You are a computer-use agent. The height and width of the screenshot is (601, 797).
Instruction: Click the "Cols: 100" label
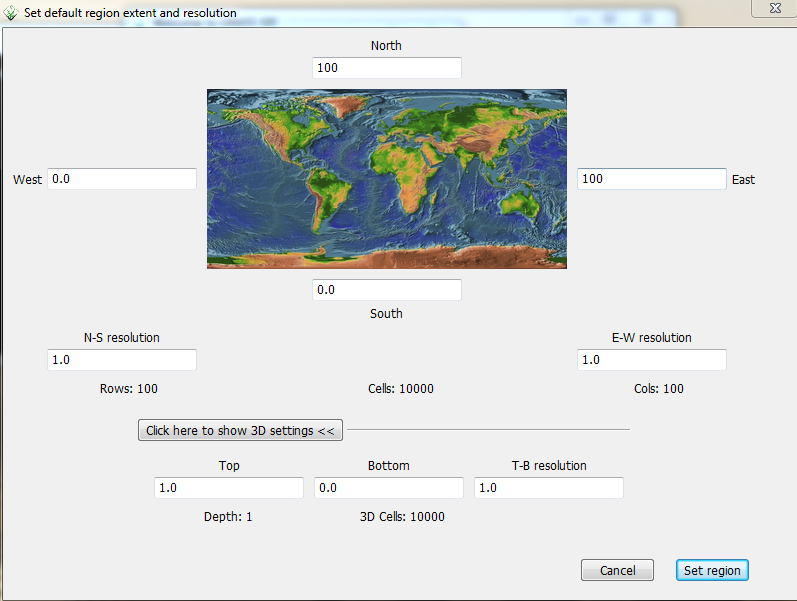[658, 389]
